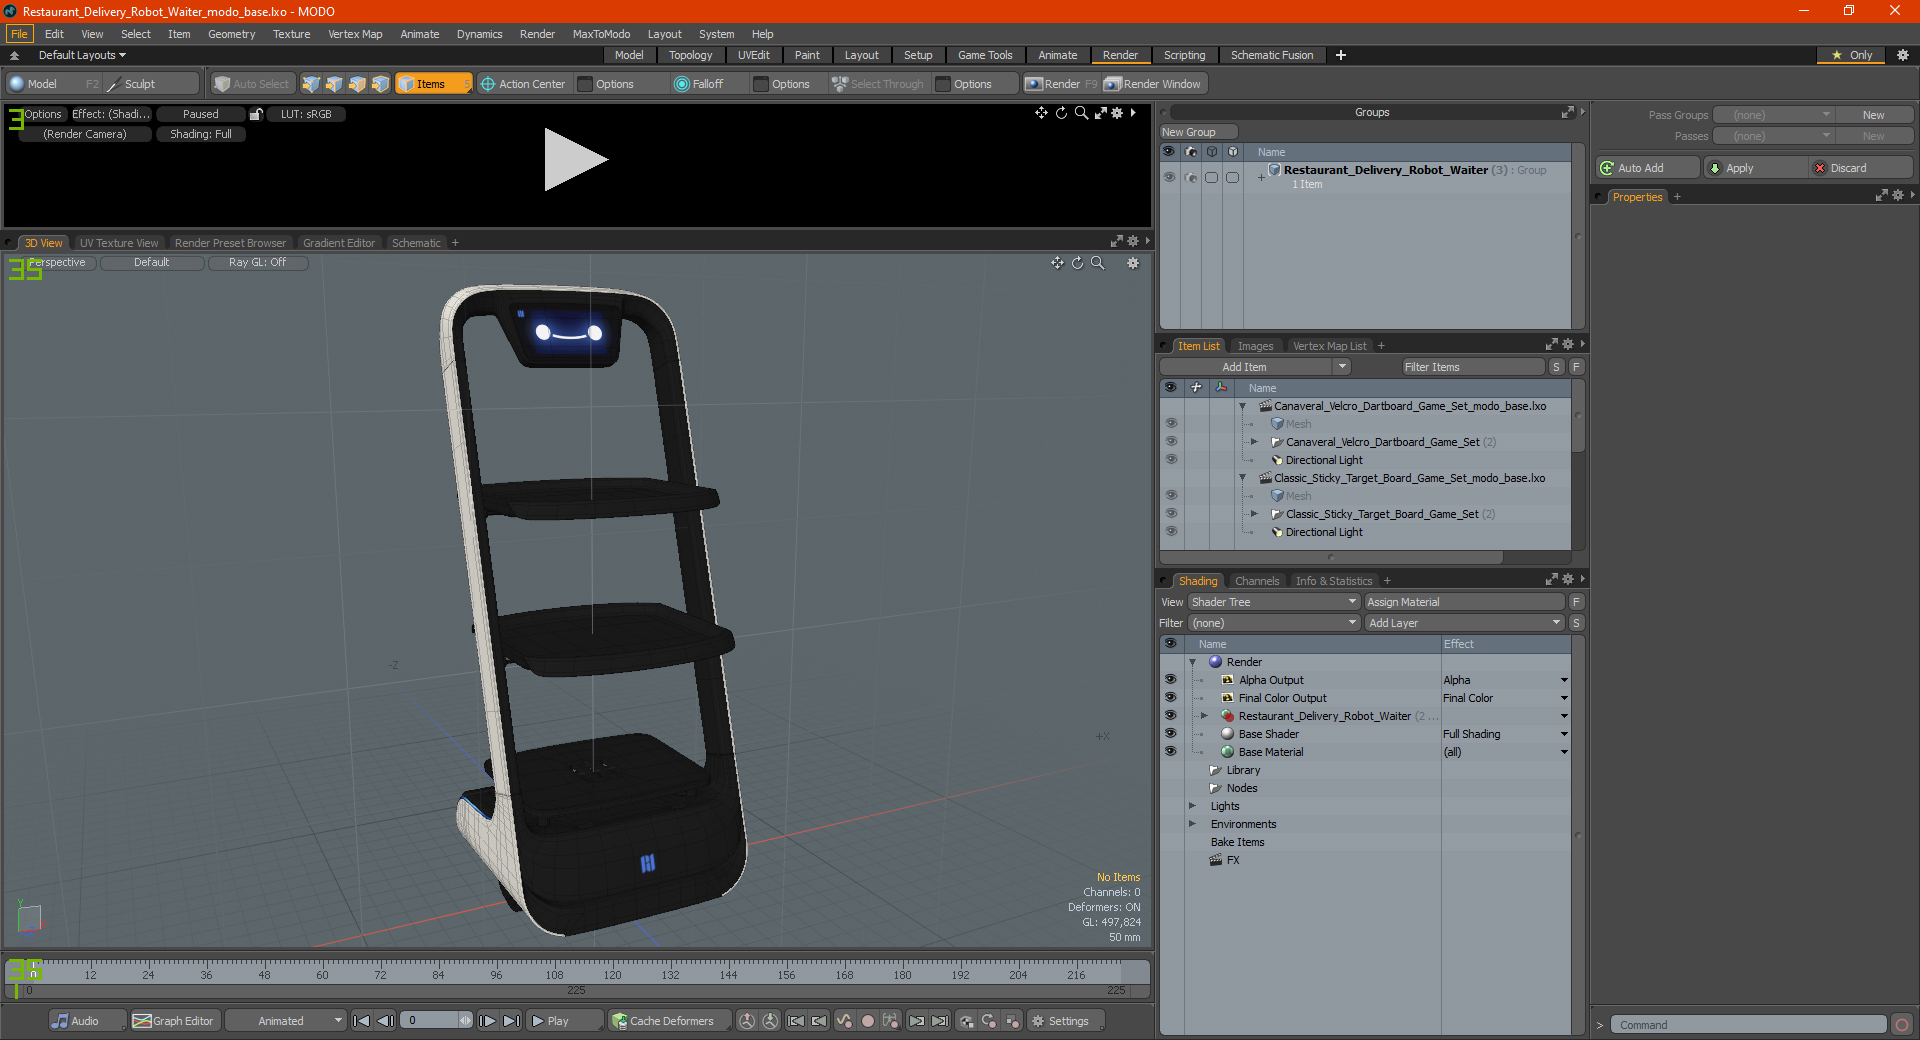
Task: Toggle the Action Center Options checkbox
Action: point(586,84)
